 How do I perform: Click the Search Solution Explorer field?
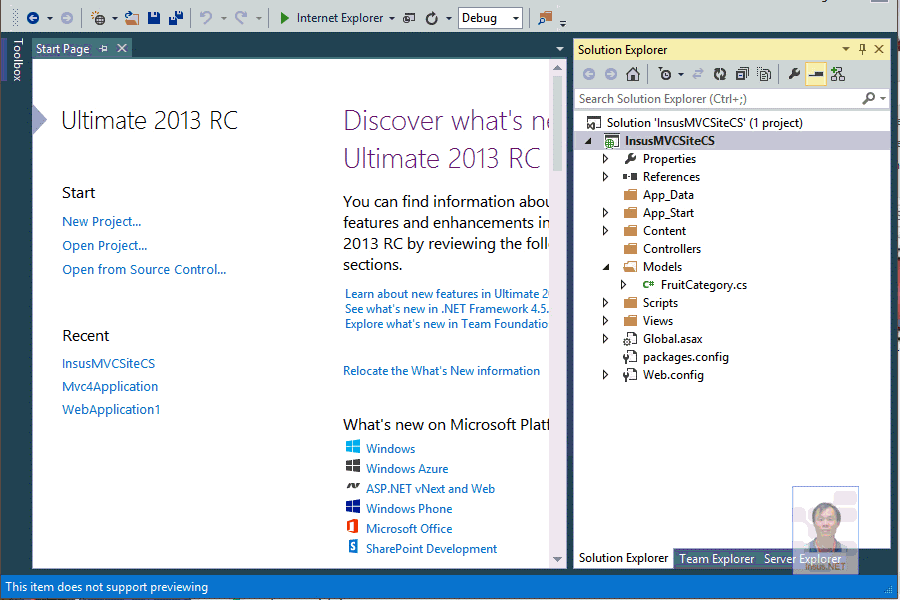[717, 99]
